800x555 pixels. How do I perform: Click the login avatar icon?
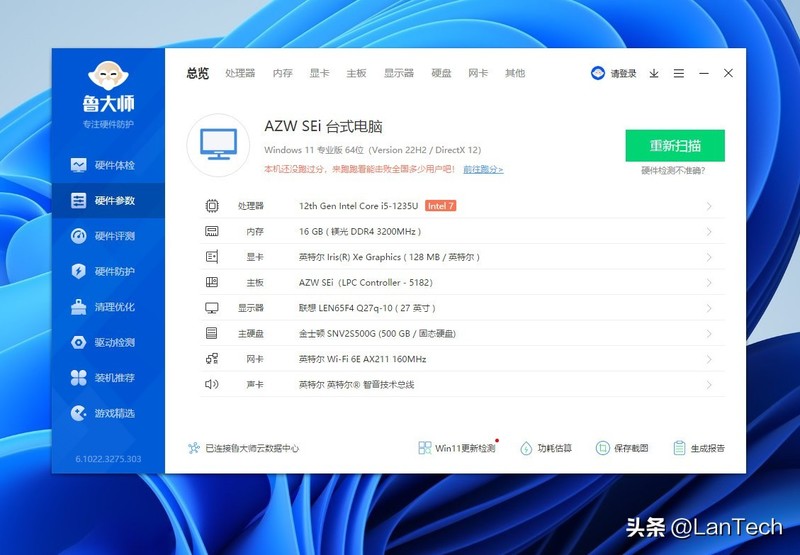[597, 73]
